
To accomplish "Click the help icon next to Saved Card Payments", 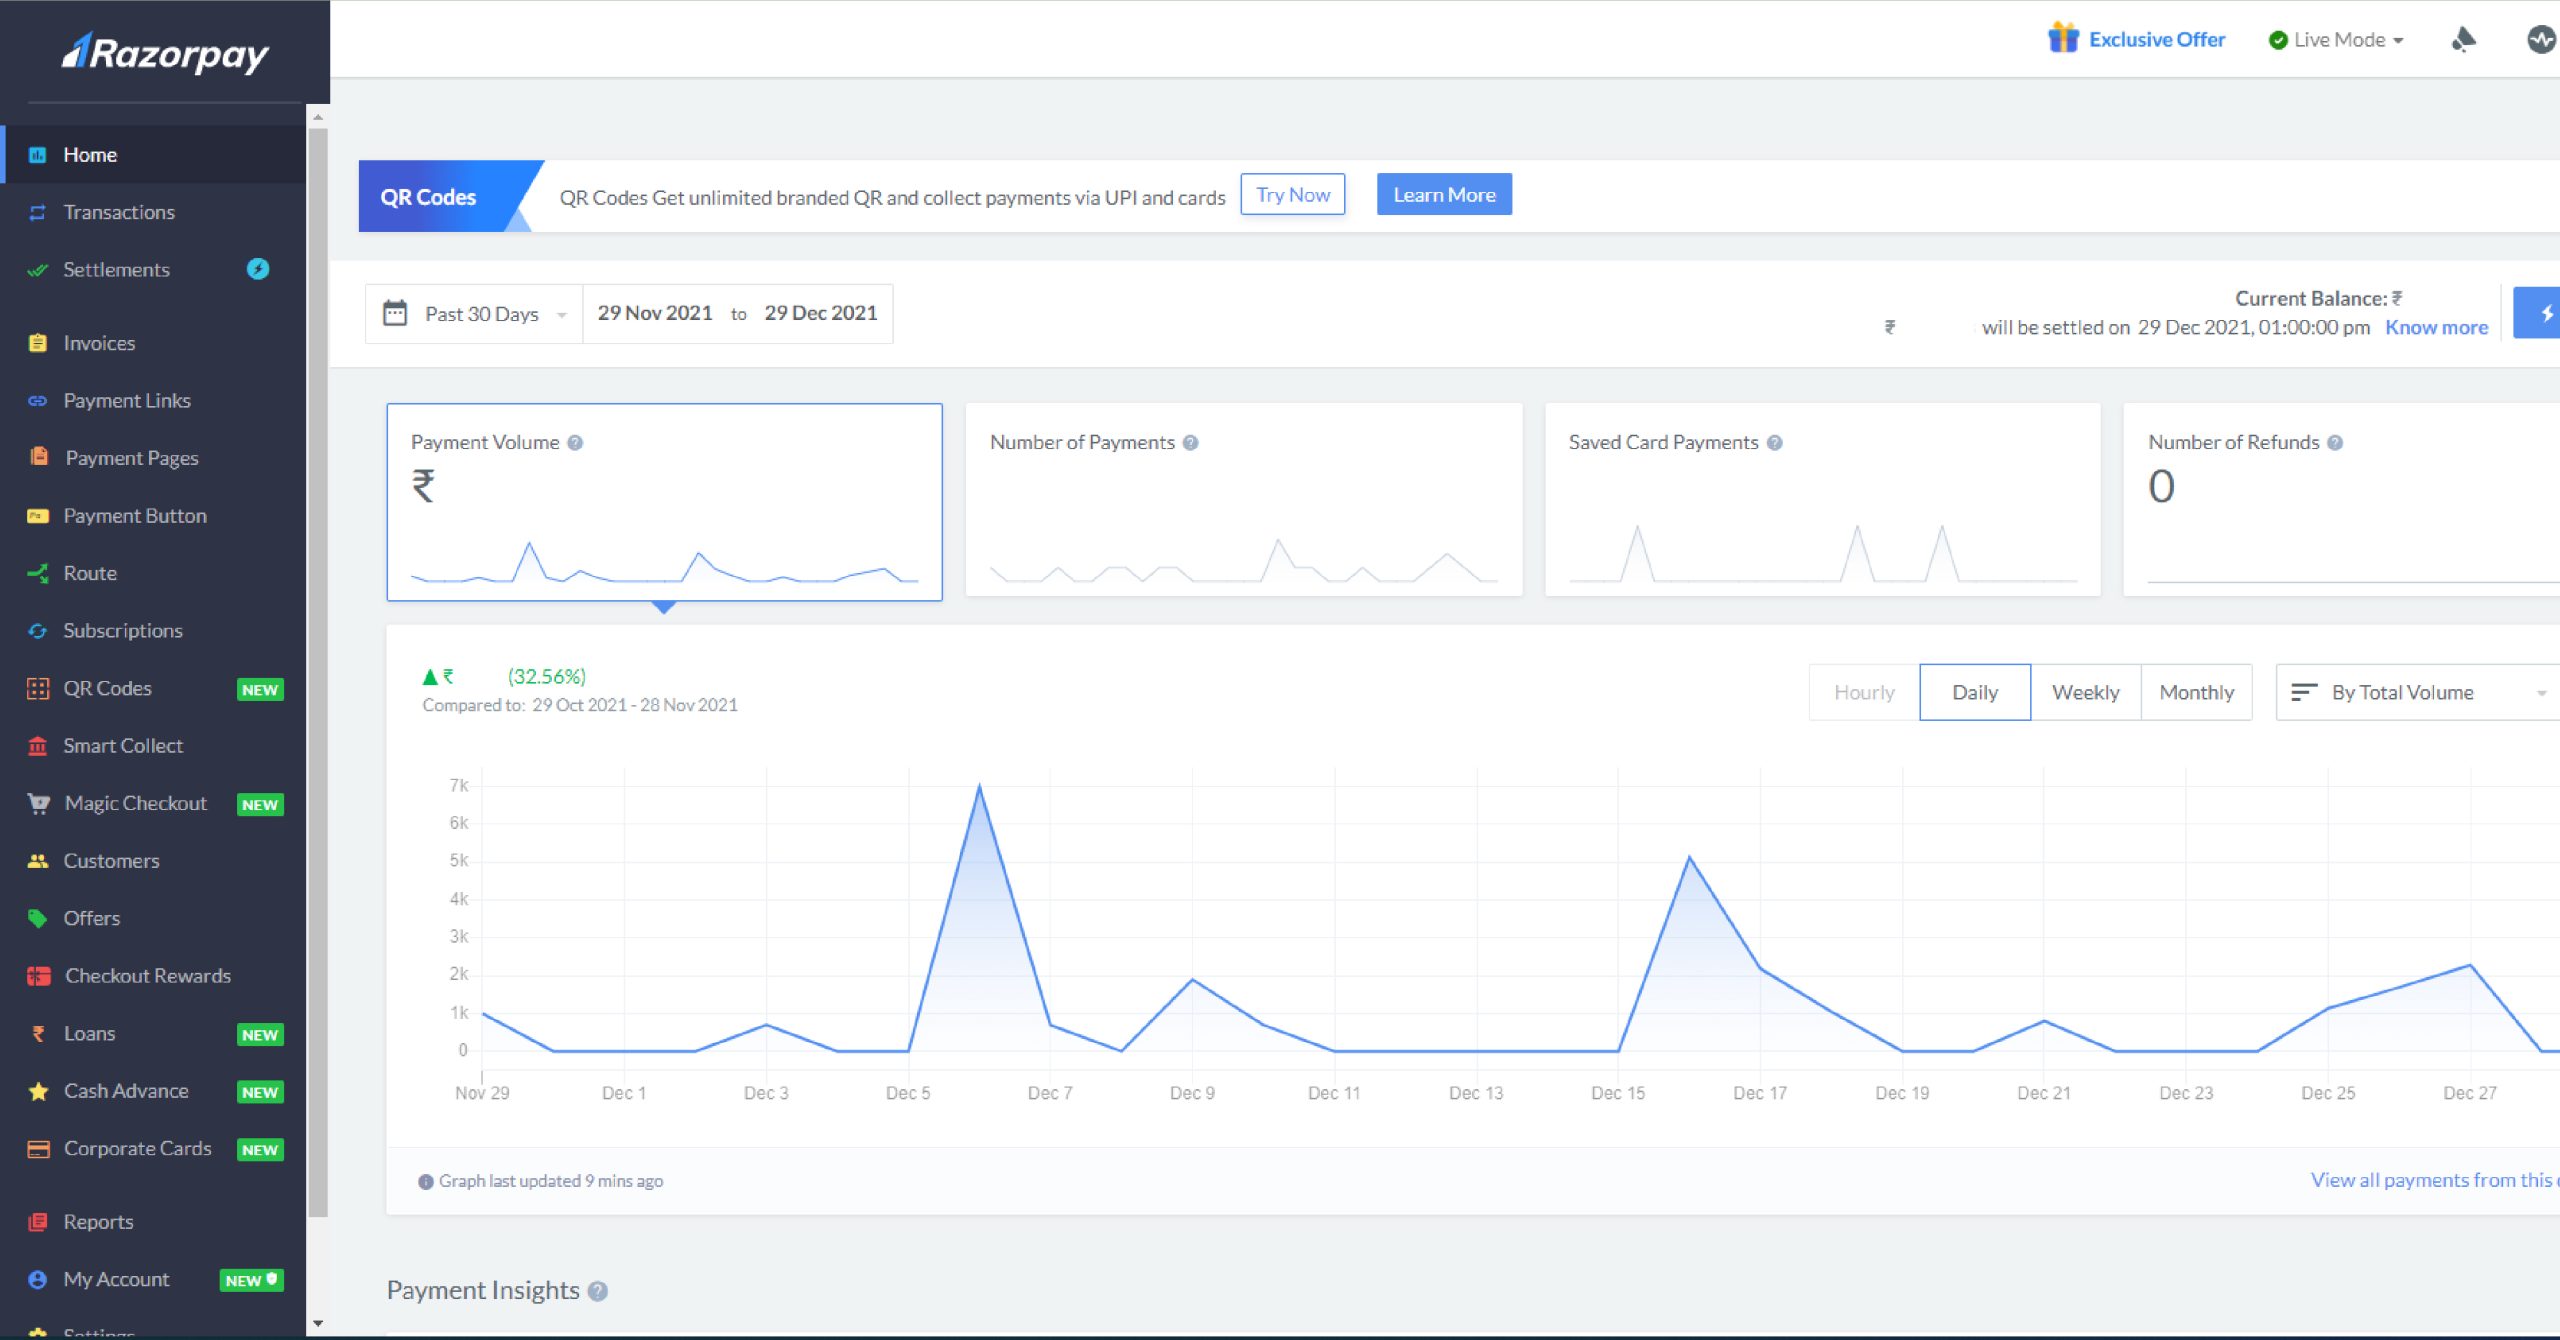I will (1774, 443).
